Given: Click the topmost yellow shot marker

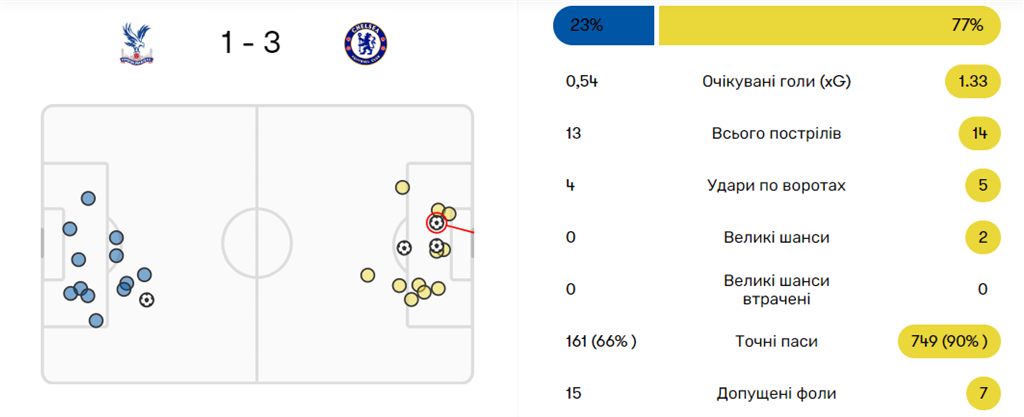Looking at the screenshot, I should coord(402,186).
